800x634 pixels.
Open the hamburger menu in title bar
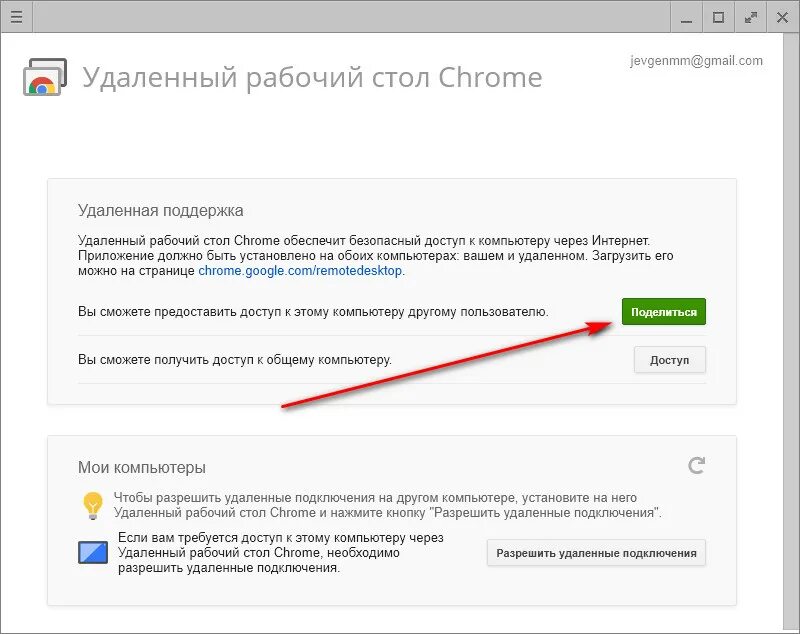(x=16, y=17)
